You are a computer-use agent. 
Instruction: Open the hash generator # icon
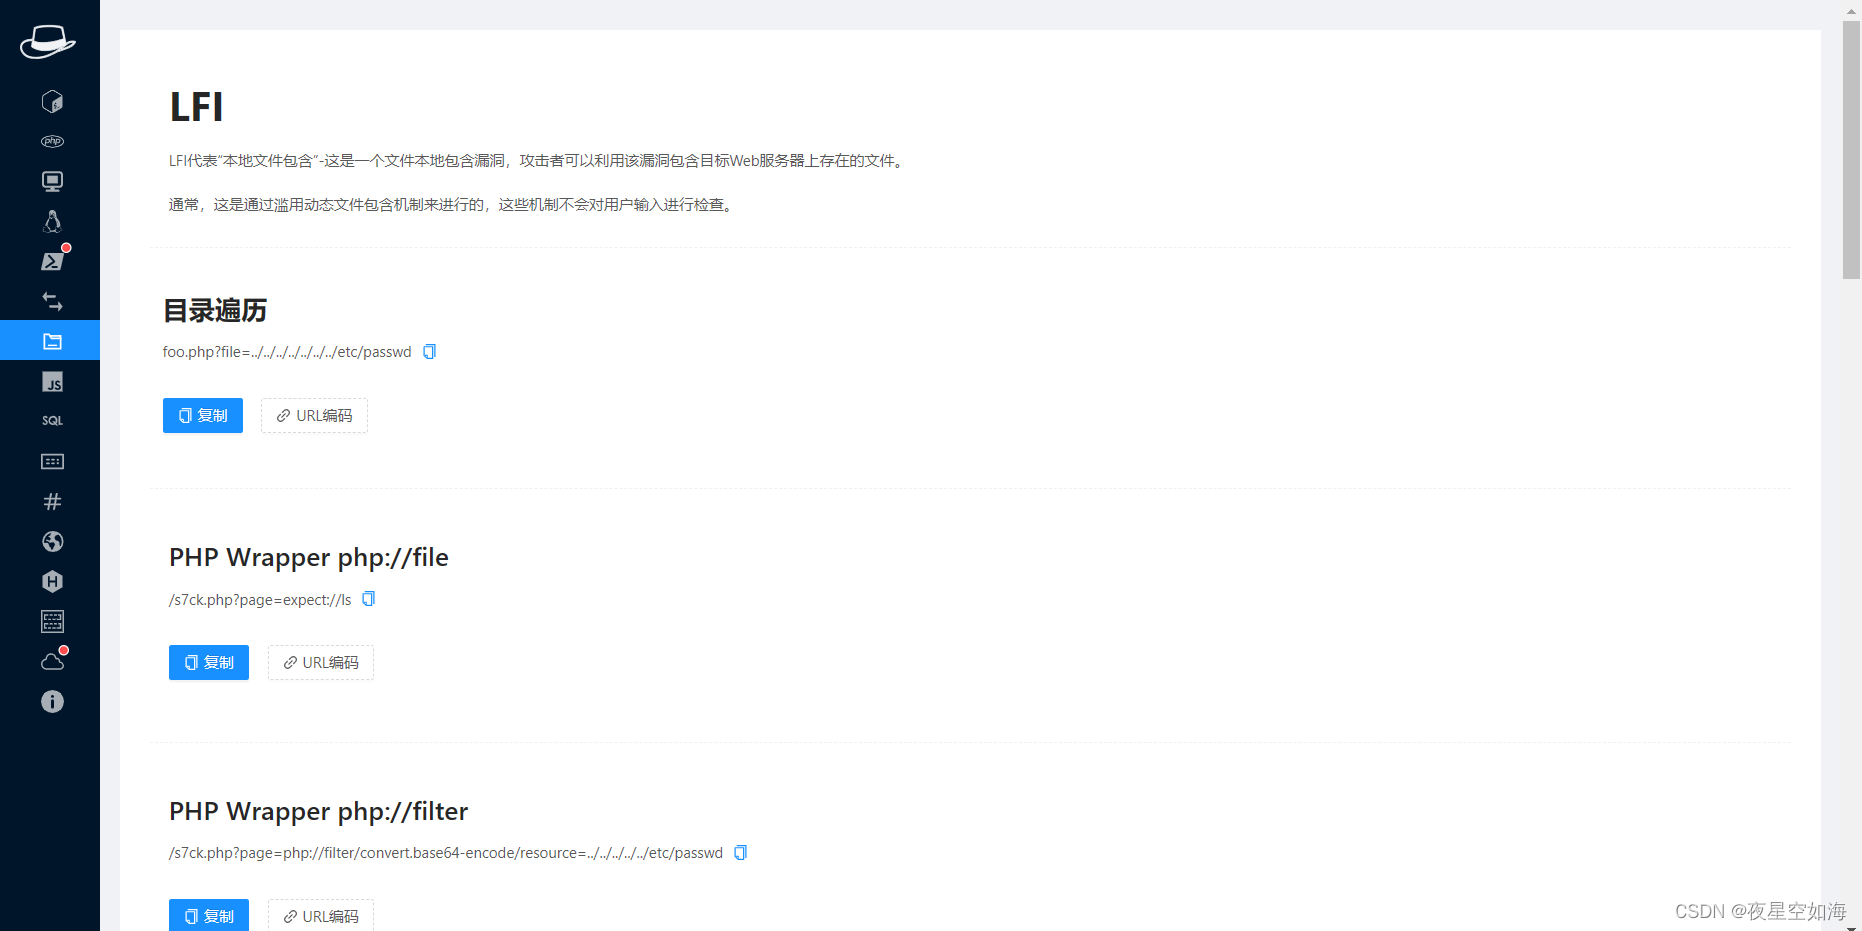(x=52, y=501)
